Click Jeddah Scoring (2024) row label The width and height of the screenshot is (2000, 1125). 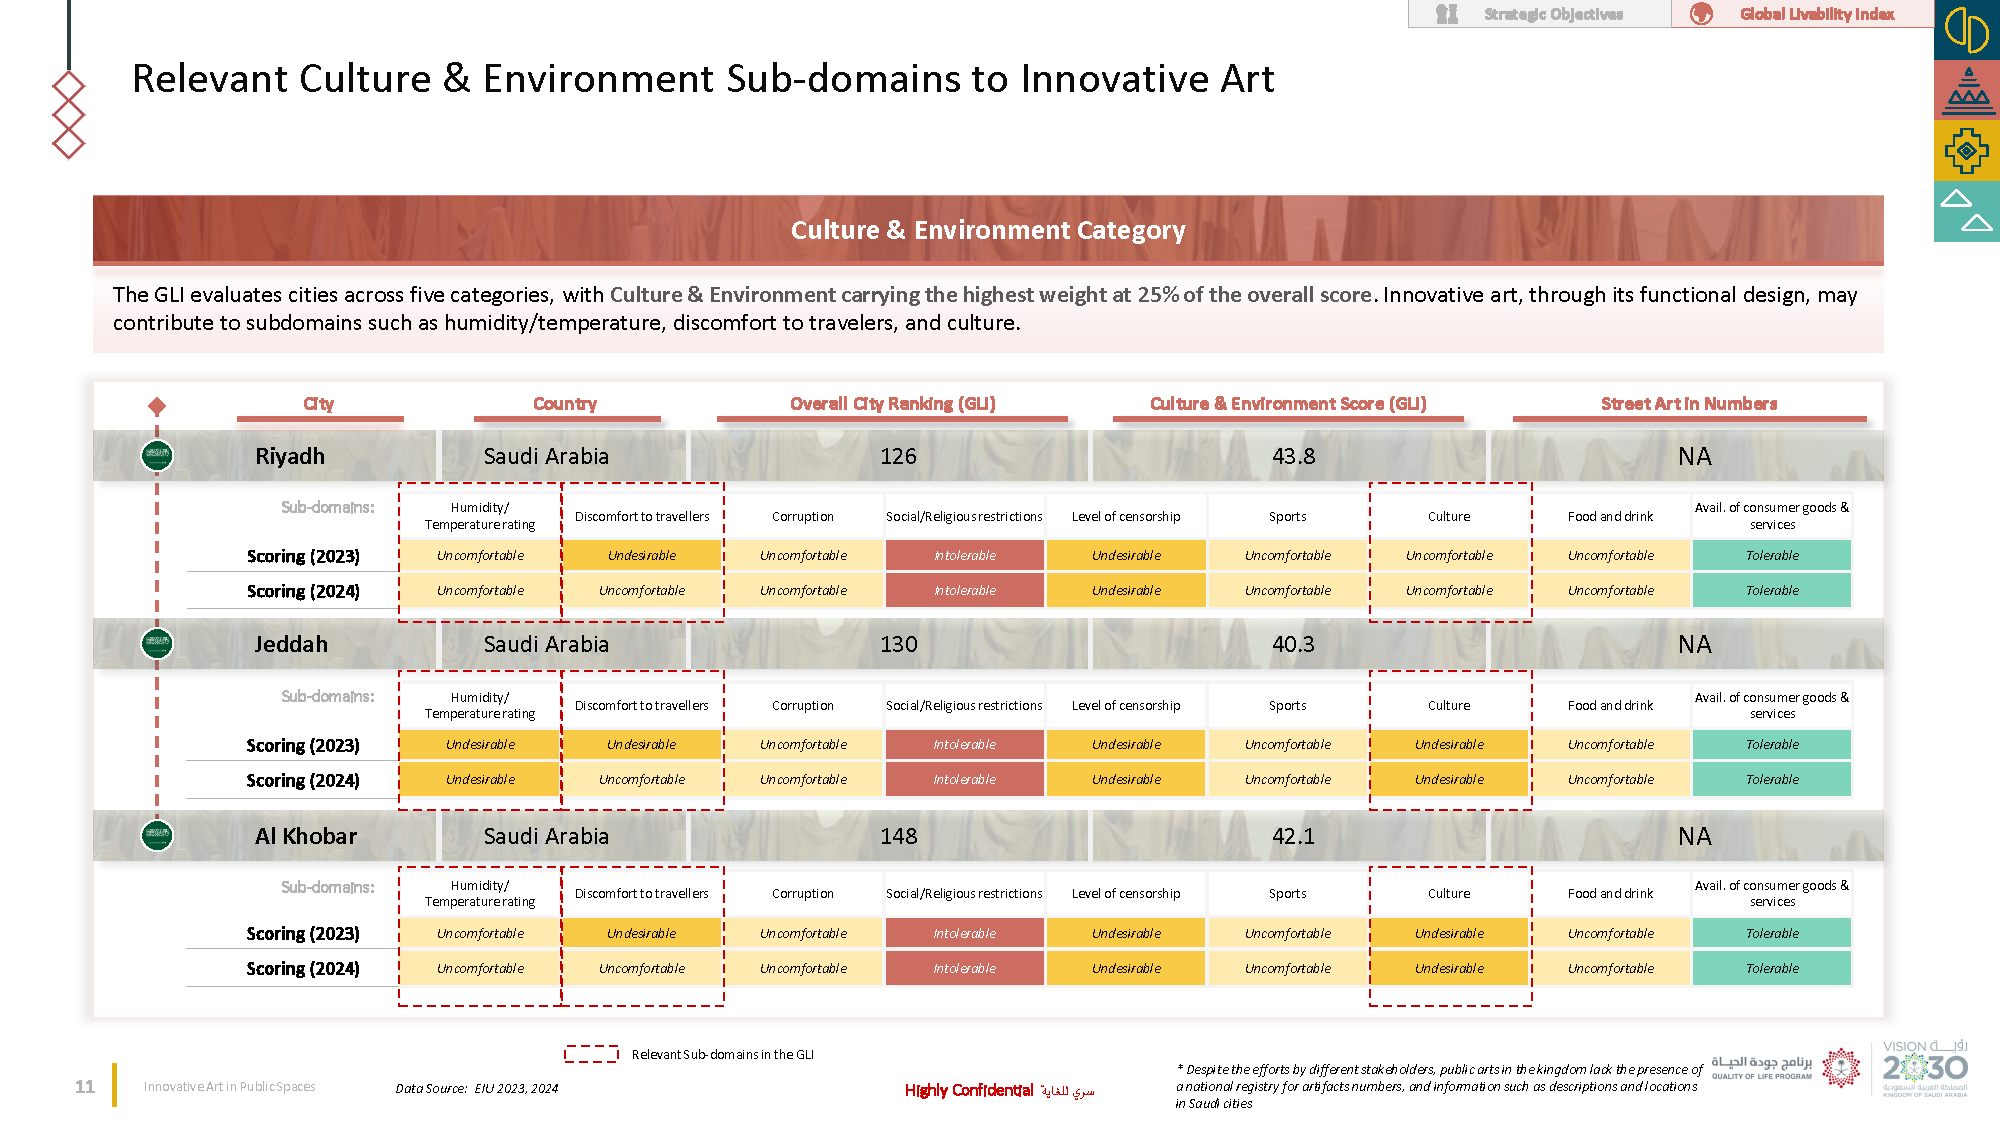[x=303, y=780]
